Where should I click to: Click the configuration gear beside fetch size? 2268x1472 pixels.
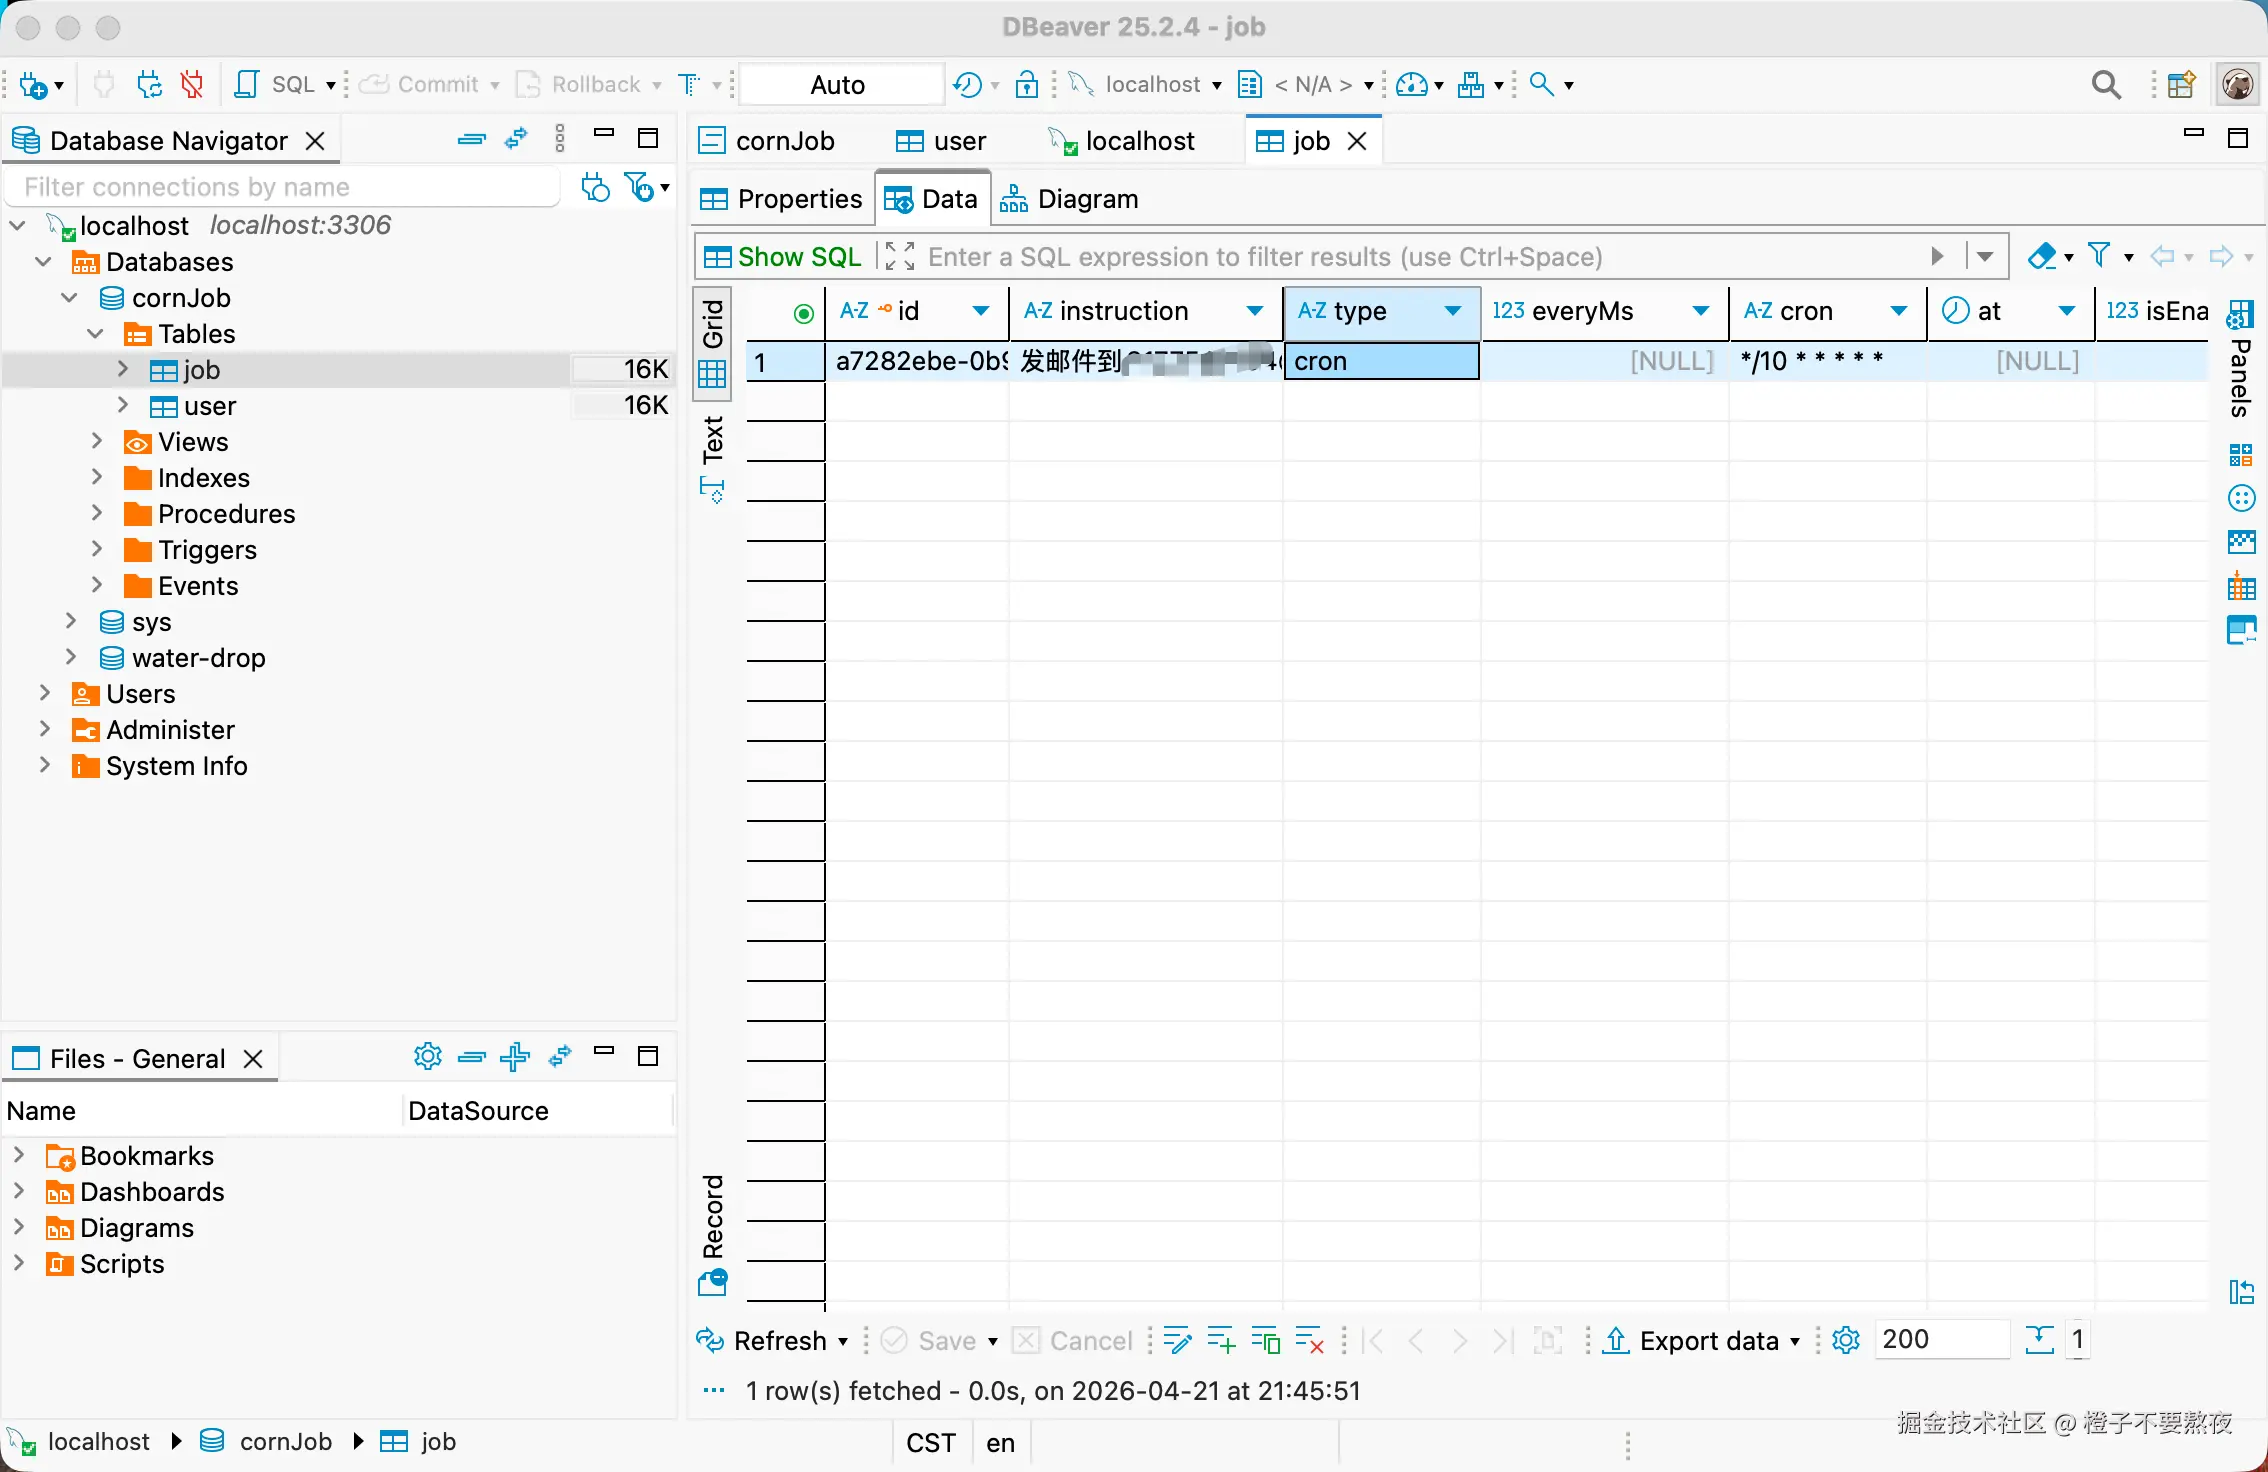[x=1846, y=1340]
